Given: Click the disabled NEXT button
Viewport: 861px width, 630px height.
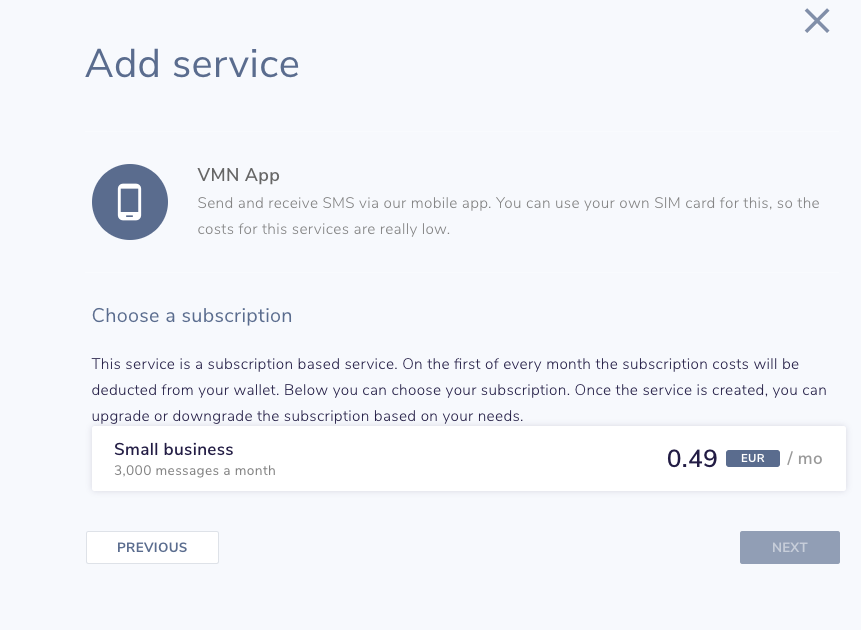Looking at the screenshot, I should 789,547.
